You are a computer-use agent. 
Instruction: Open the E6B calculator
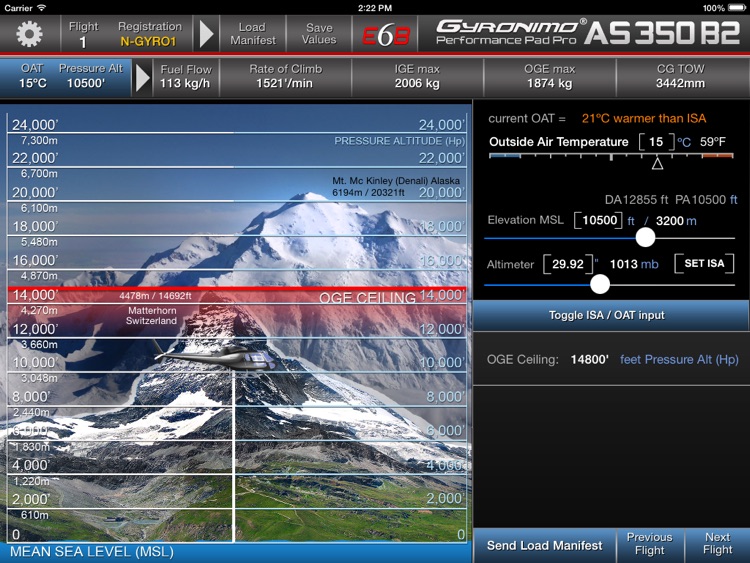point(386,34)
